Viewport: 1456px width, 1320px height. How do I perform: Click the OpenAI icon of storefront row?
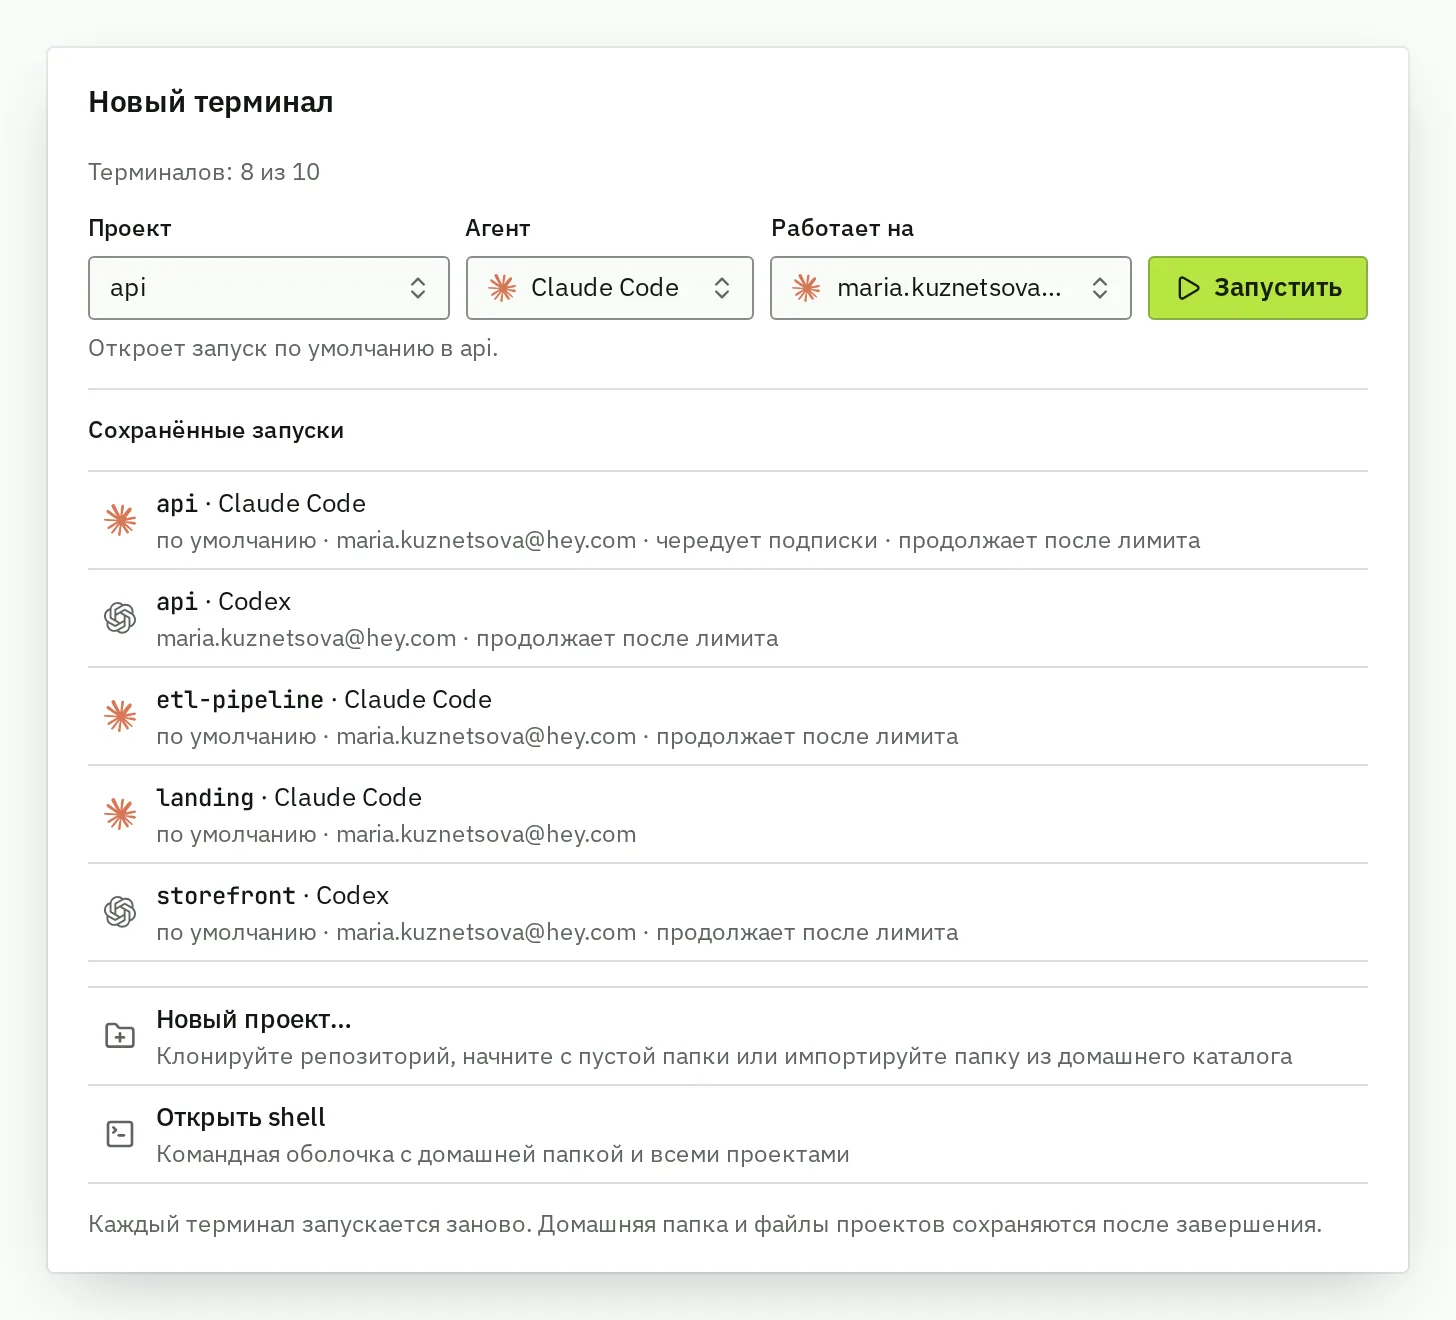120,912
